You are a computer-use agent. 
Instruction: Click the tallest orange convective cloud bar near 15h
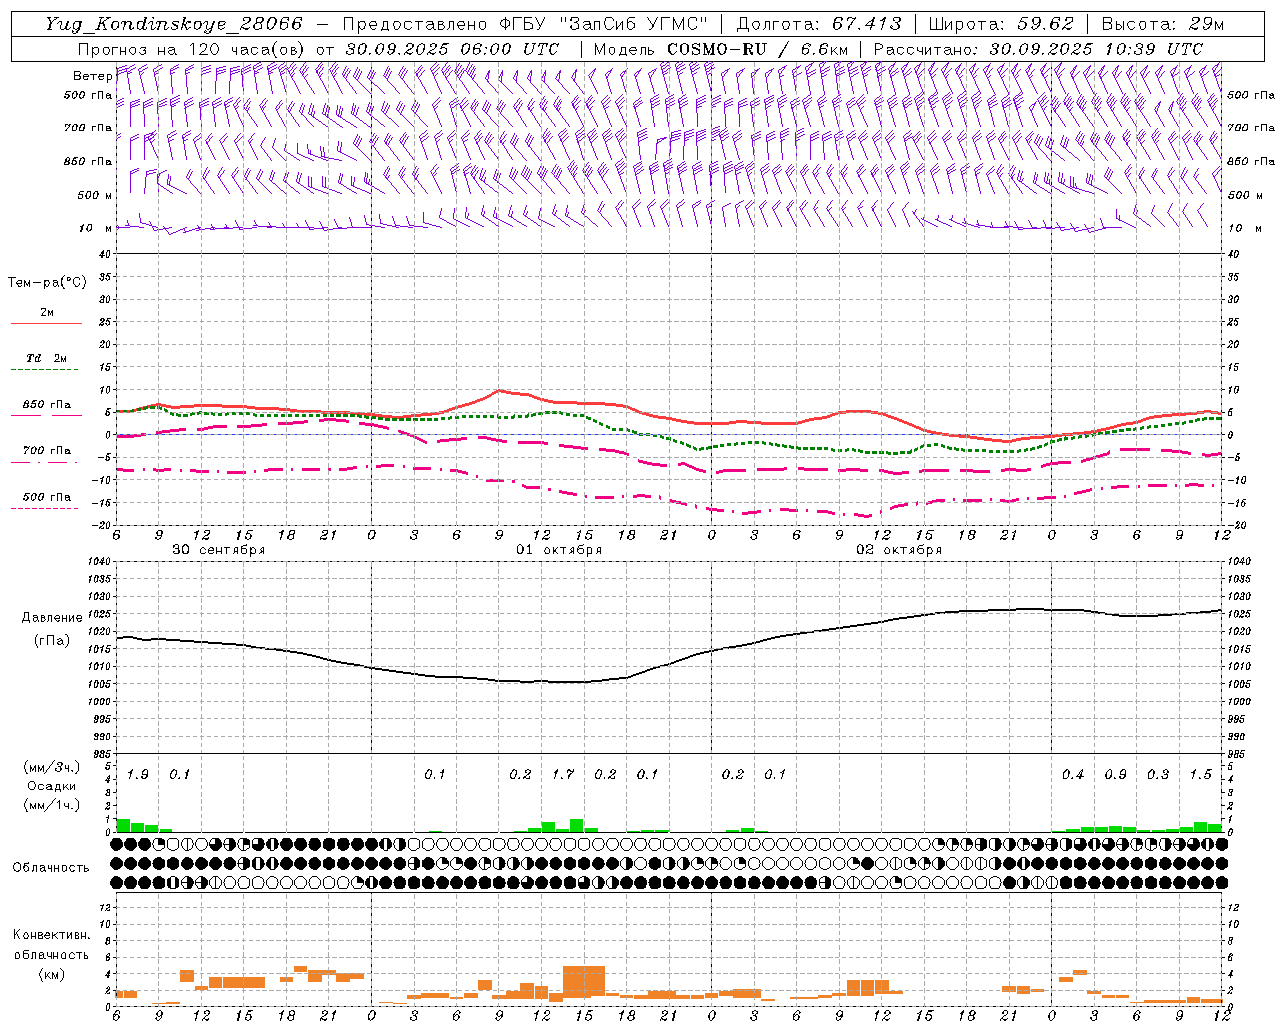click(584, 981)
